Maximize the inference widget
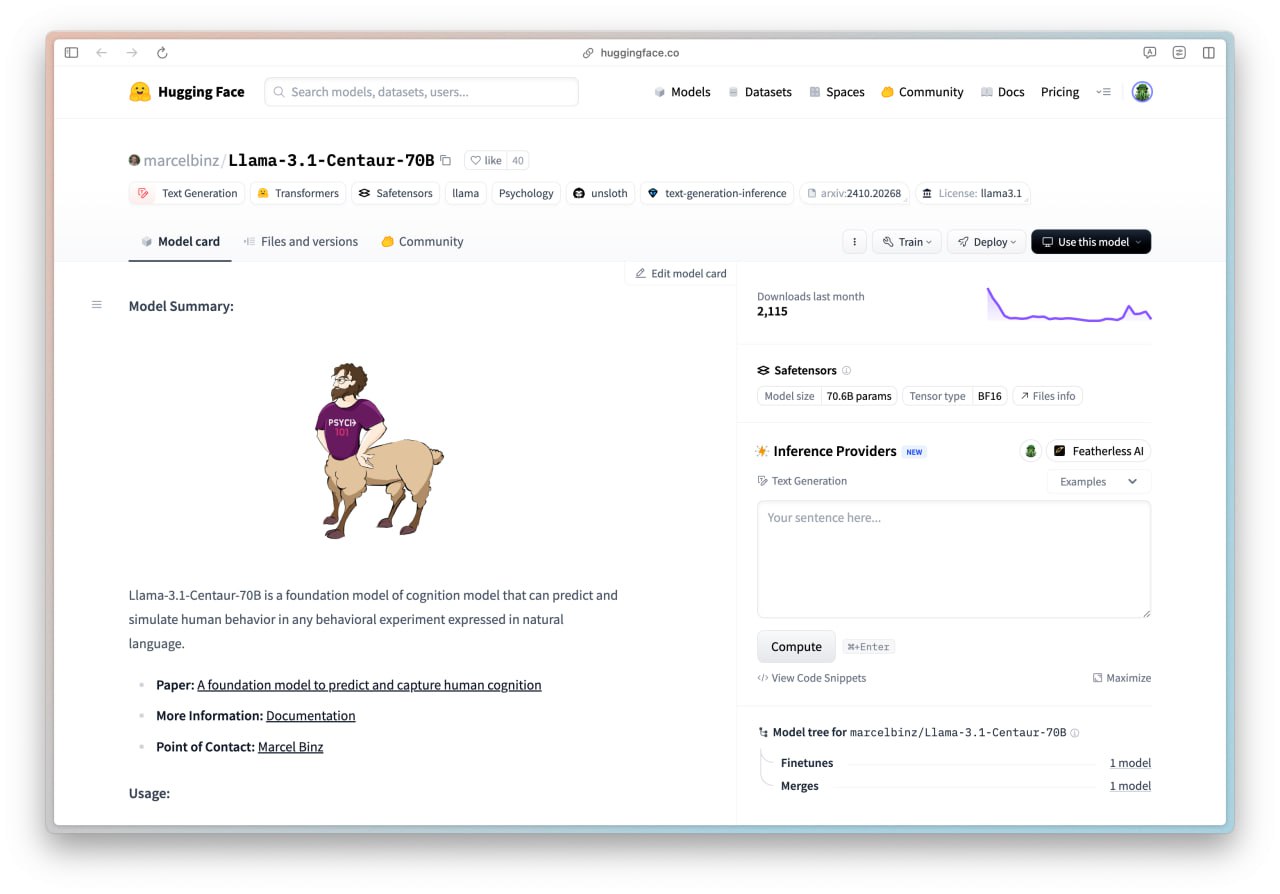Image resolution: width=1280 pixels, height=894 pixels. [1121, 678]
